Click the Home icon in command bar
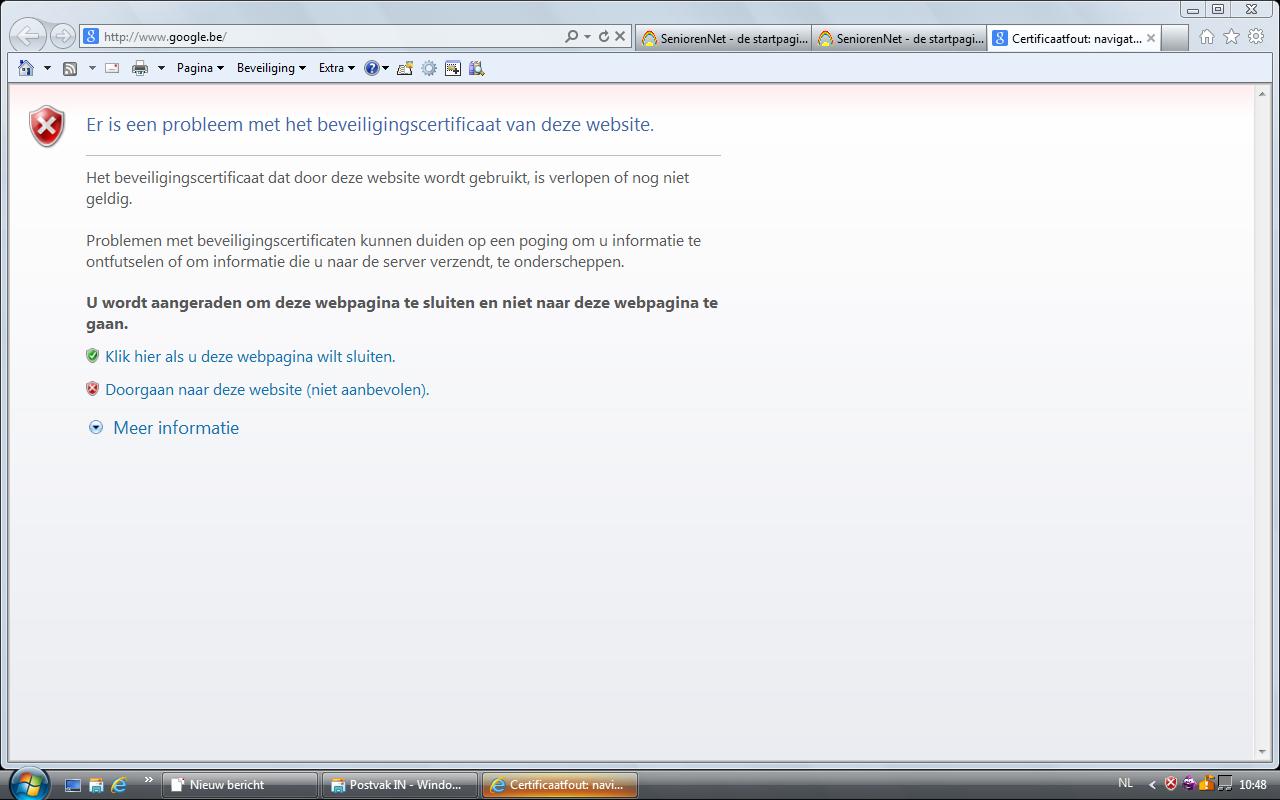This screenshot has height=800, width=1280. point(26,68)
